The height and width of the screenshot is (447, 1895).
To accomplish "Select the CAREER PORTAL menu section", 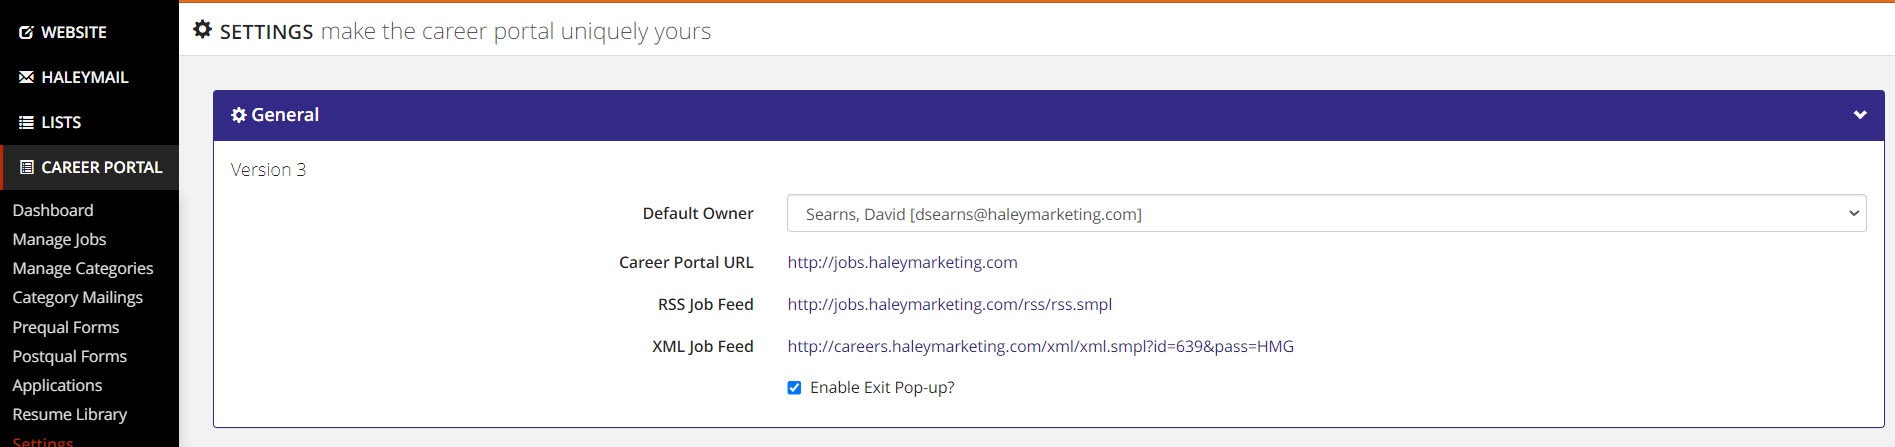I will [x=89, y=167].
